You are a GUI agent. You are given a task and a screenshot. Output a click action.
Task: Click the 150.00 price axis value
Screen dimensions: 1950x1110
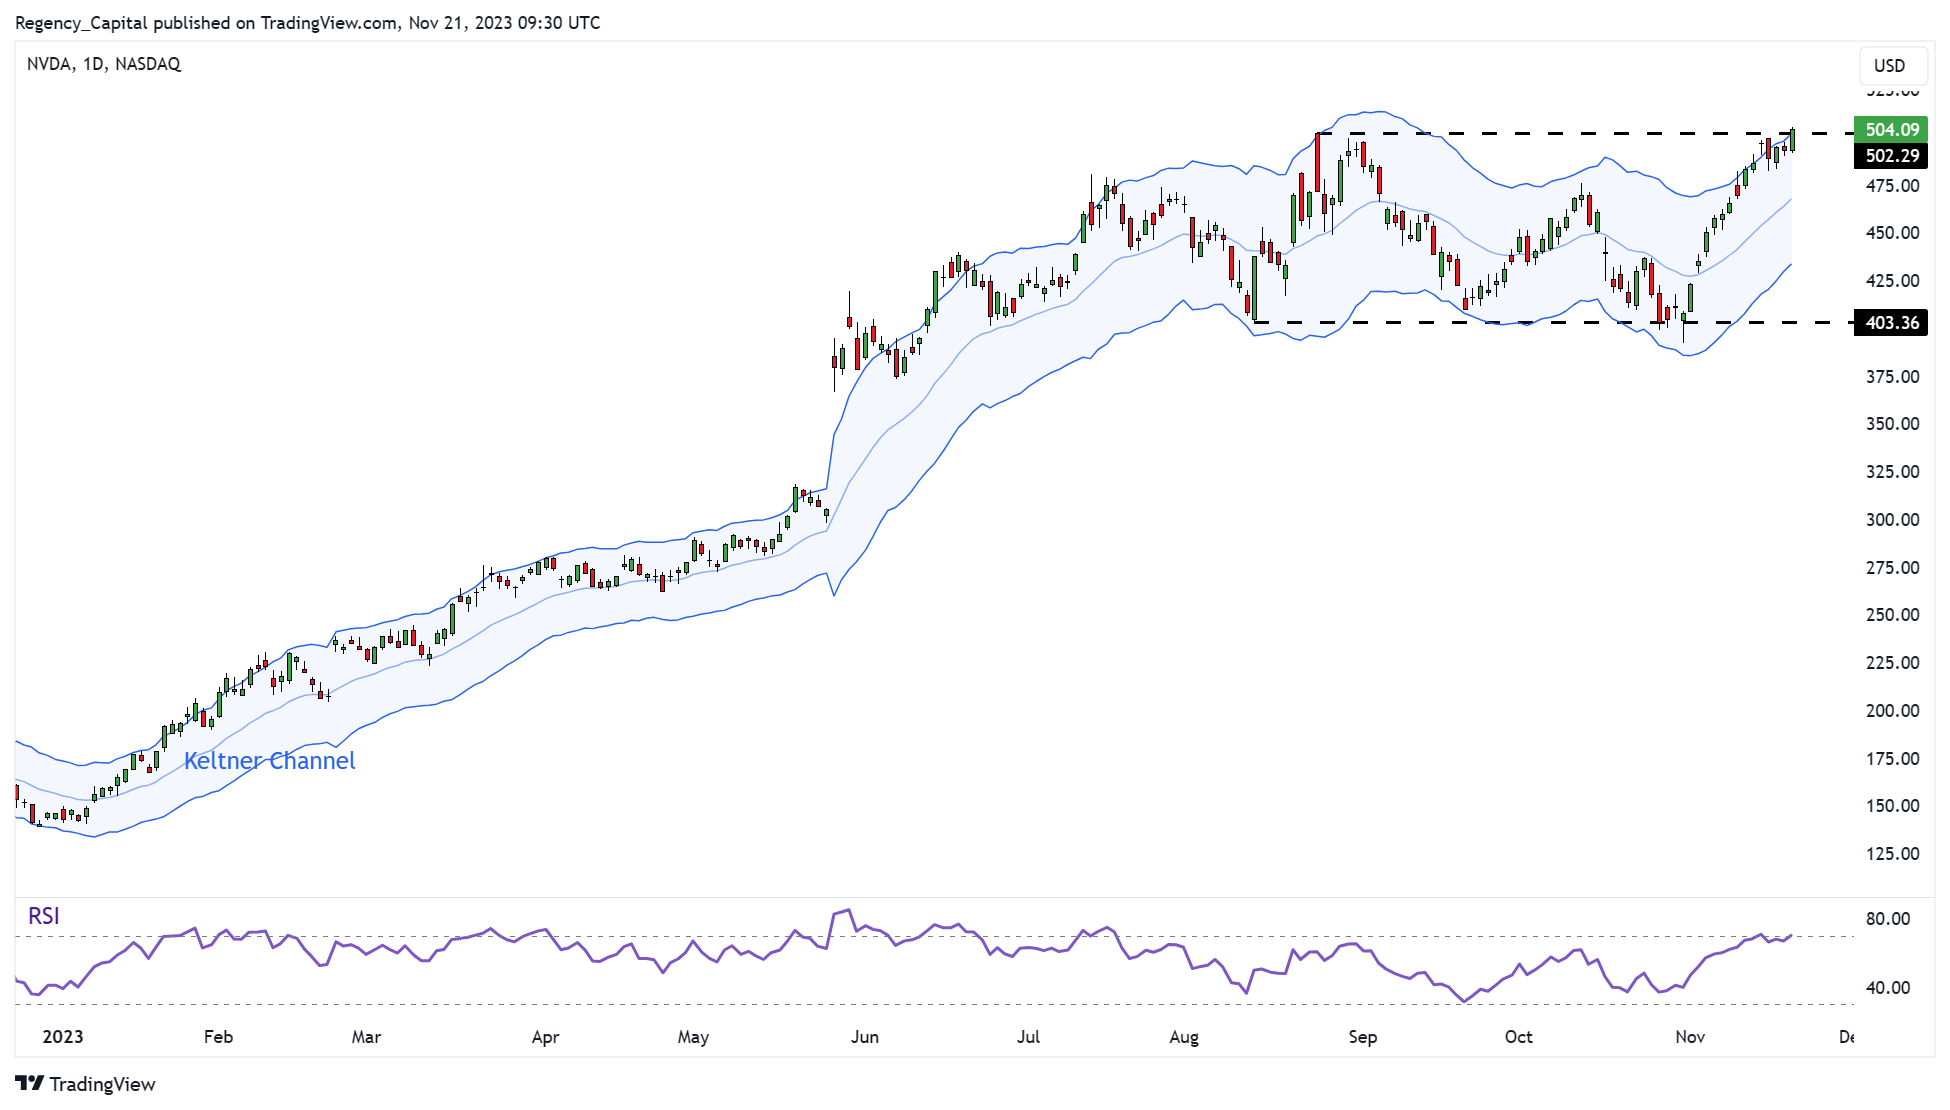pyautogui.click(x=1892, y=806)
